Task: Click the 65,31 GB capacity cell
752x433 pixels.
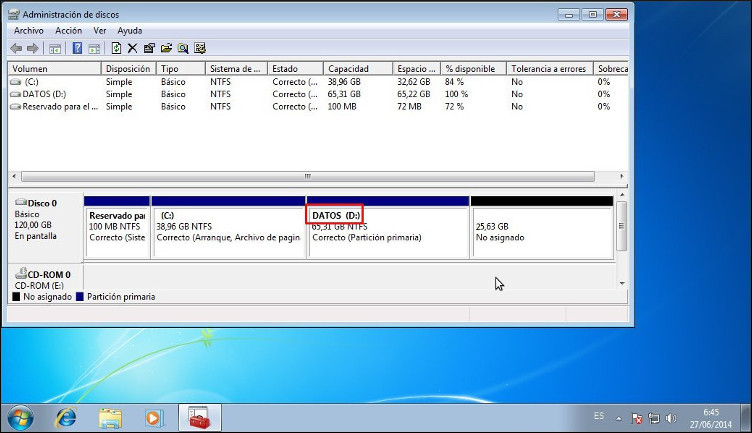Action: [x=344, y=94]
